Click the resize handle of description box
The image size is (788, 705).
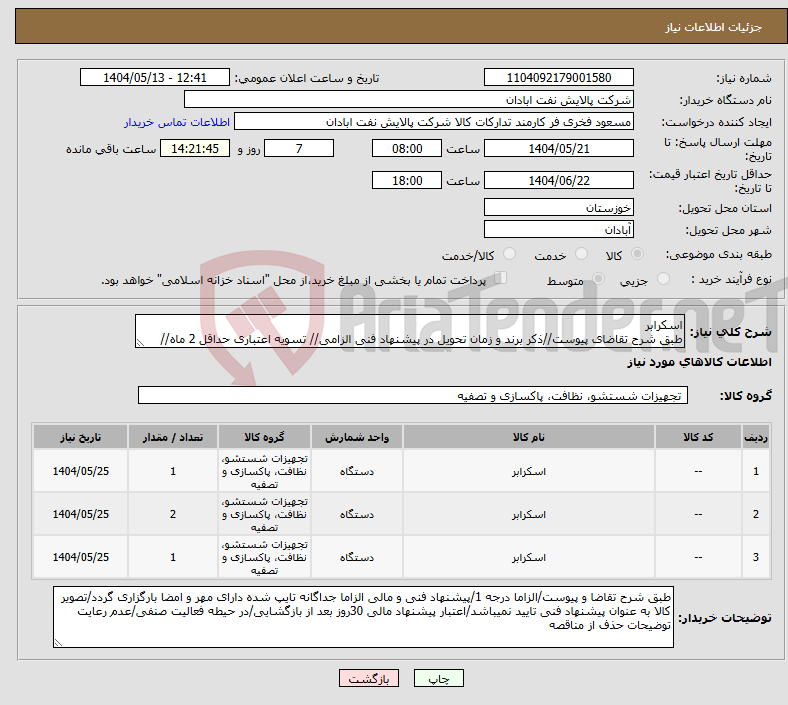pos(140,343)
